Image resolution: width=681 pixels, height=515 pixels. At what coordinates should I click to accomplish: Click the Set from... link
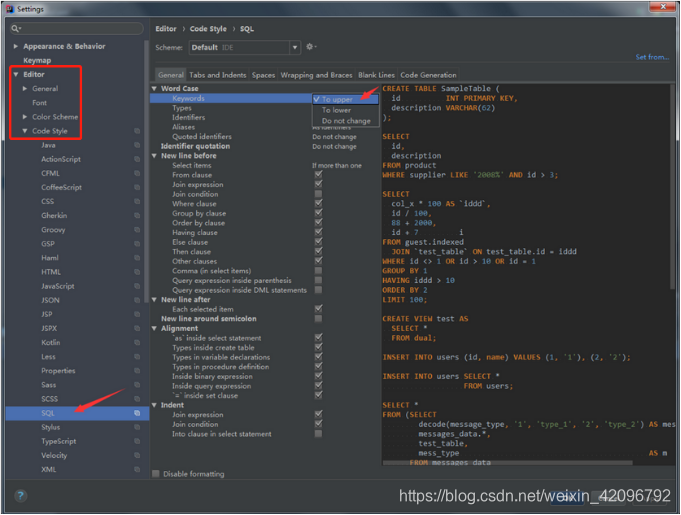(652, 57)
